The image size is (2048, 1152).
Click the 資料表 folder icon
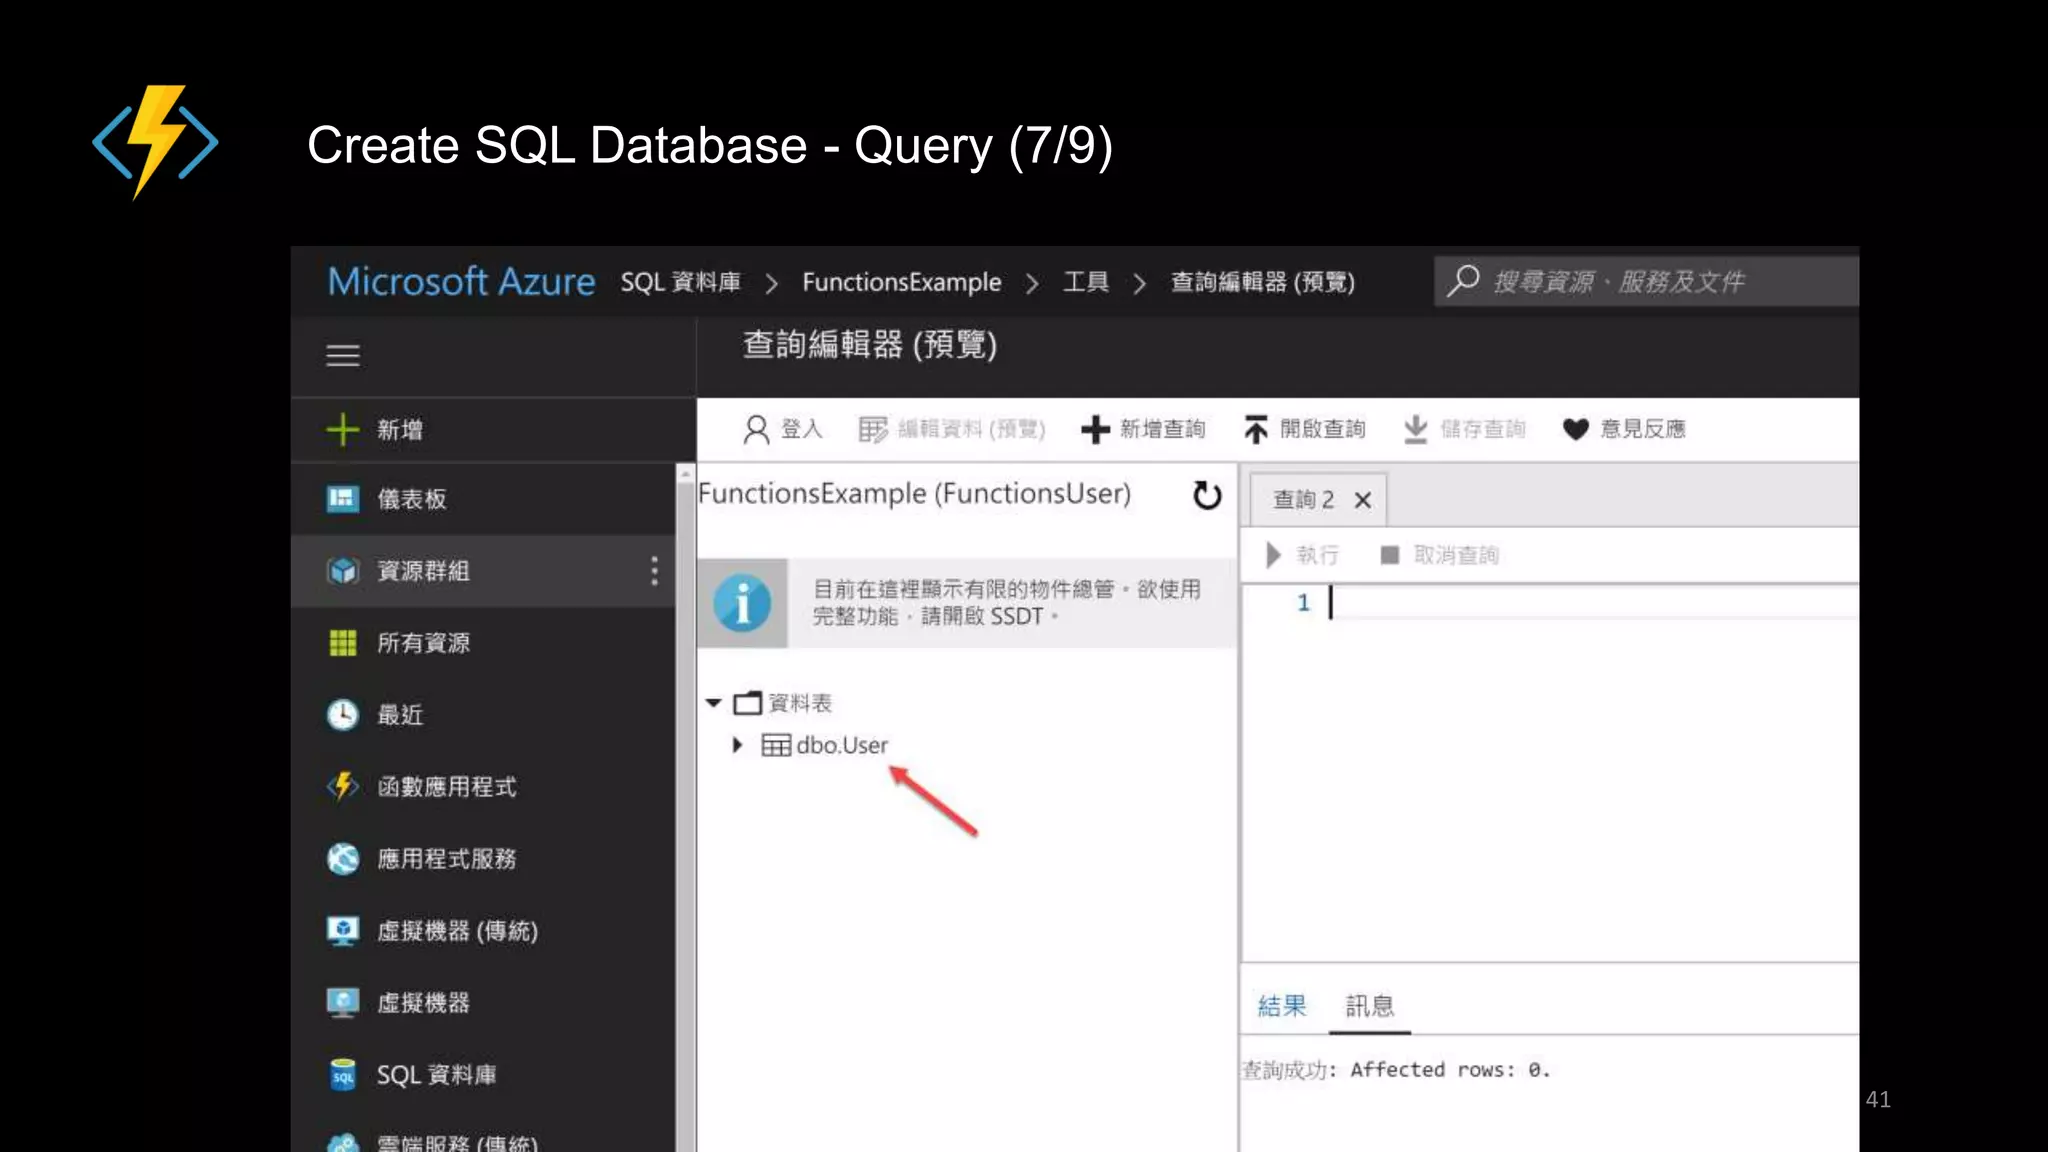[x=747, y=703]
